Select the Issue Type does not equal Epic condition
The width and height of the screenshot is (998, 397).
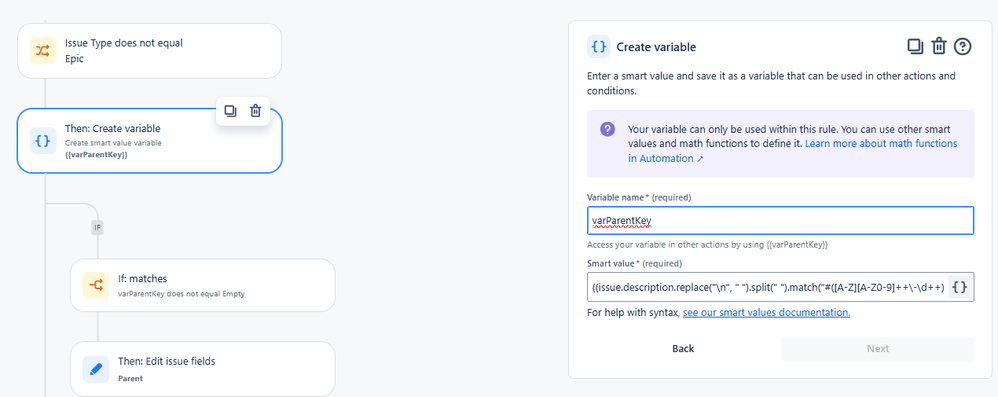(x=150, y=51)
